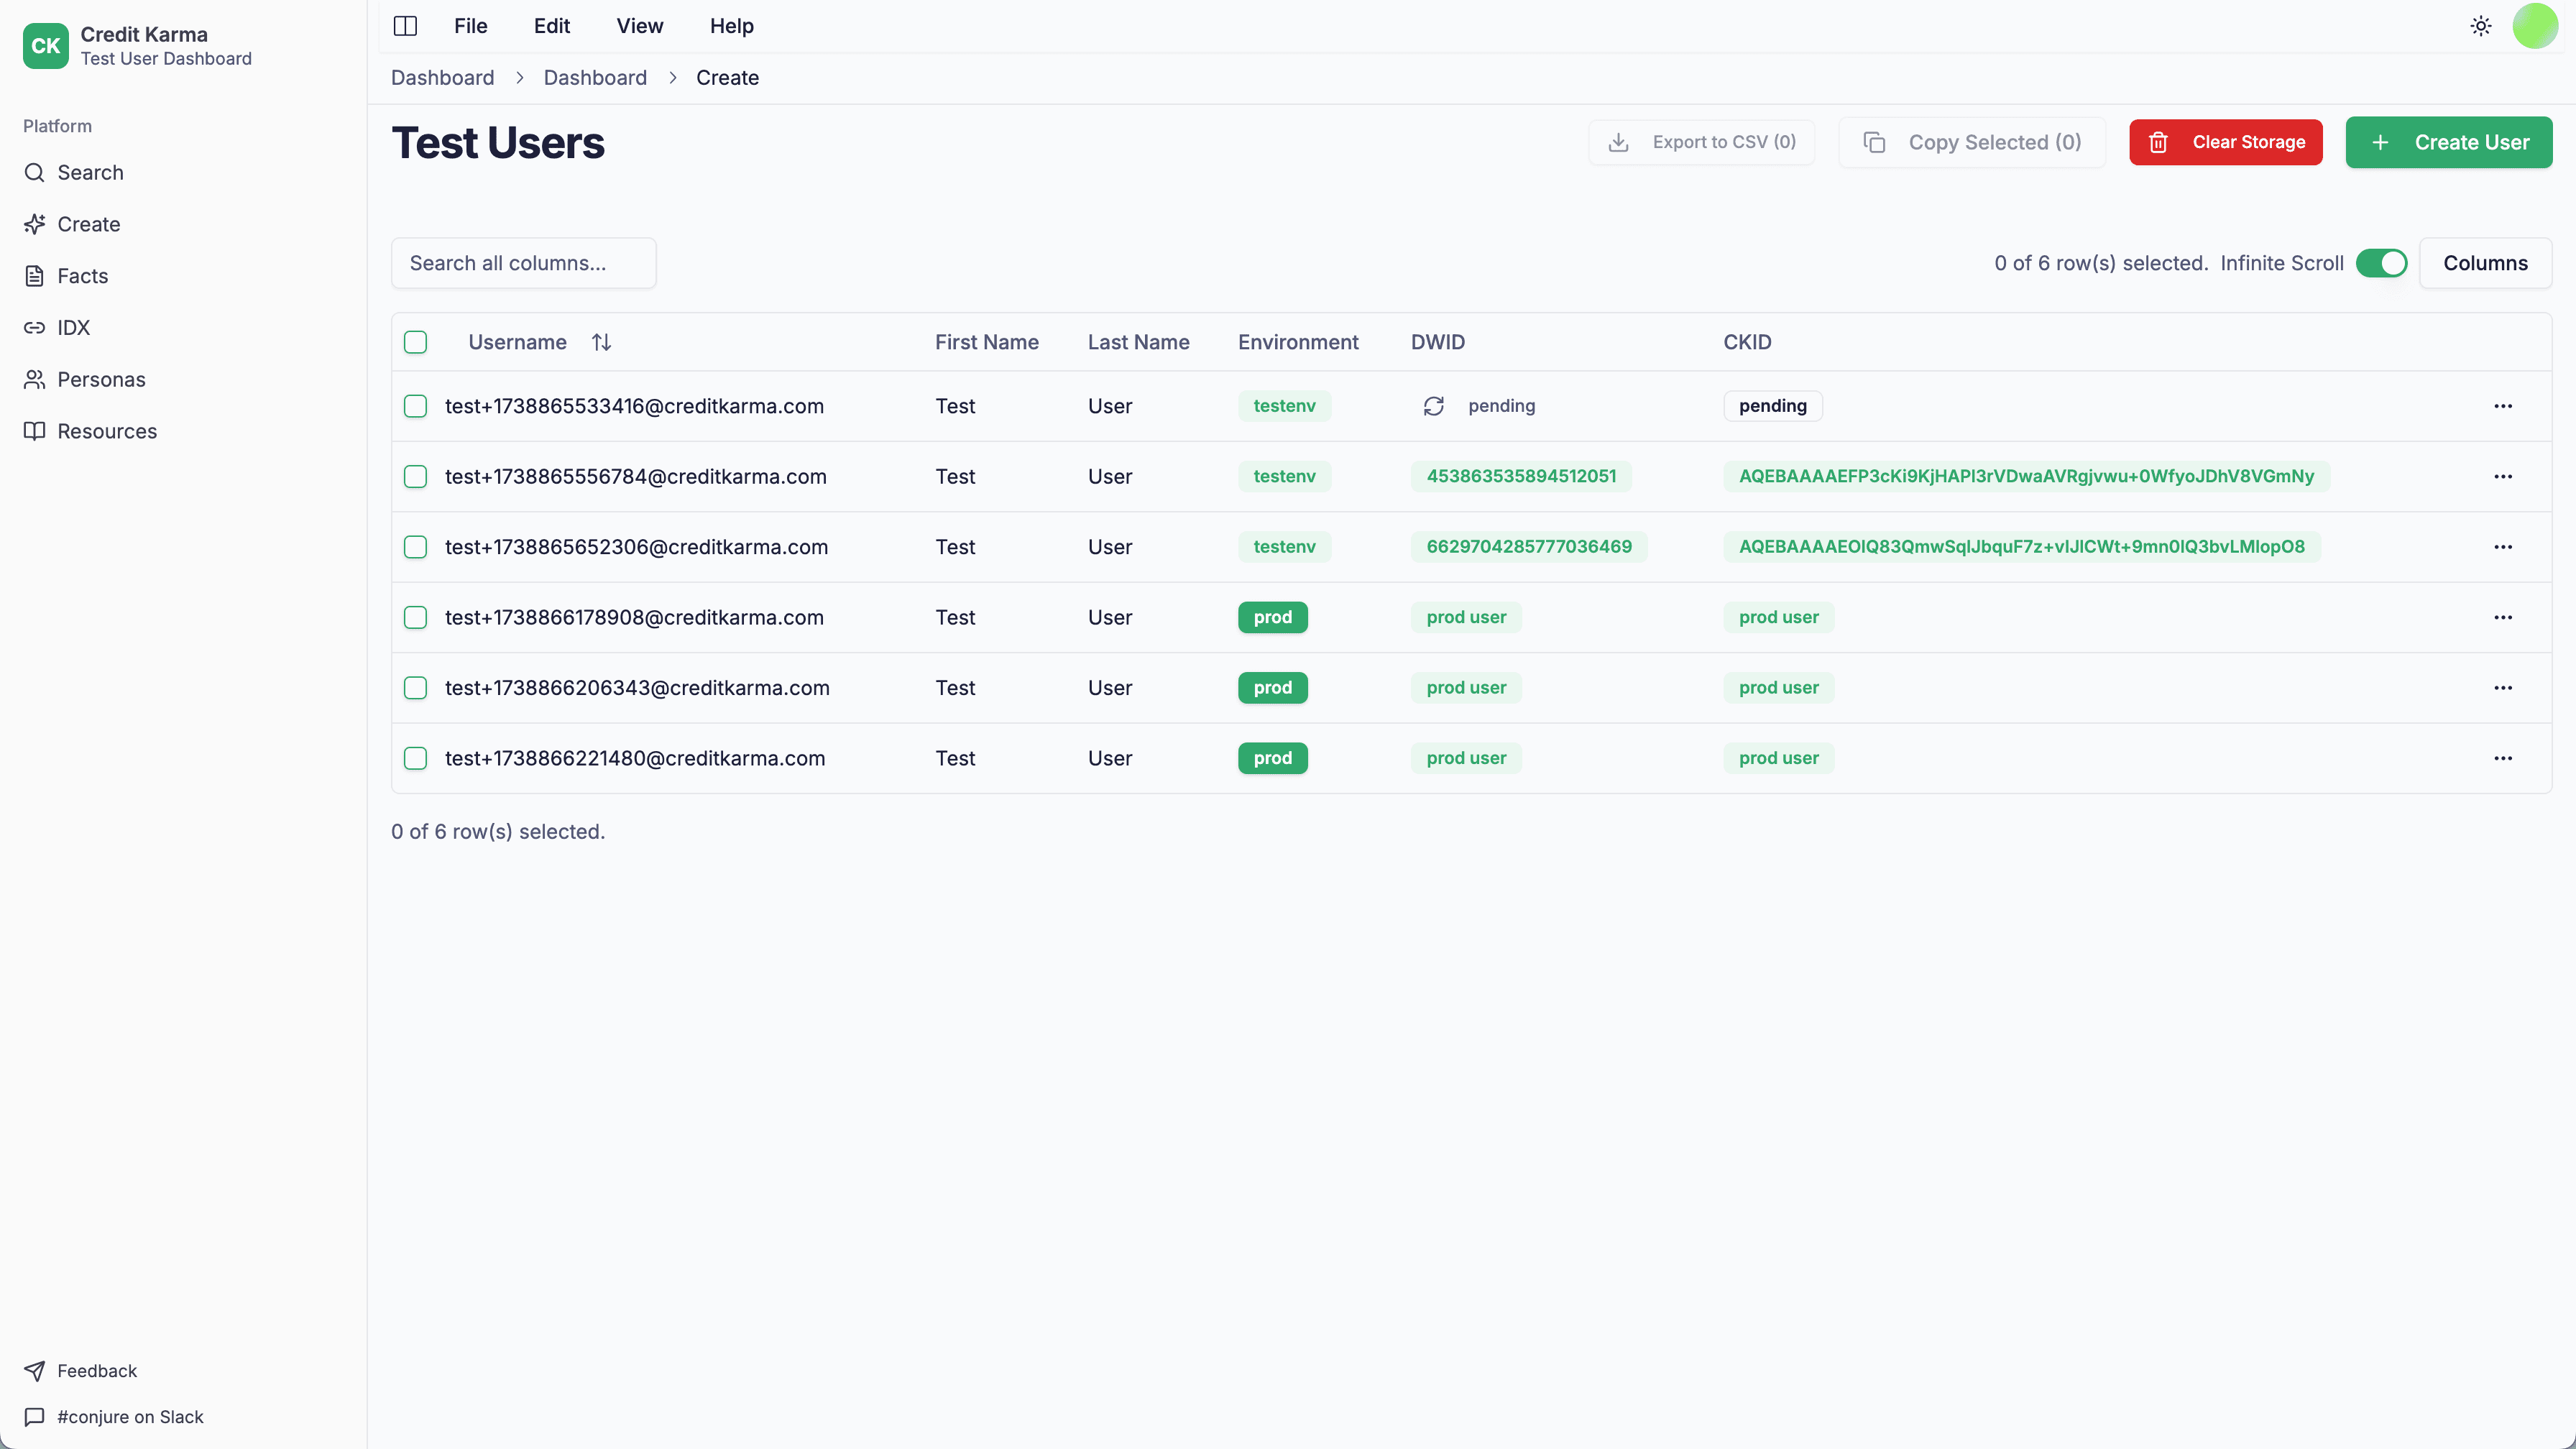Click the Create User button
The image size is (2576, 1449).
click(2449, 142)
